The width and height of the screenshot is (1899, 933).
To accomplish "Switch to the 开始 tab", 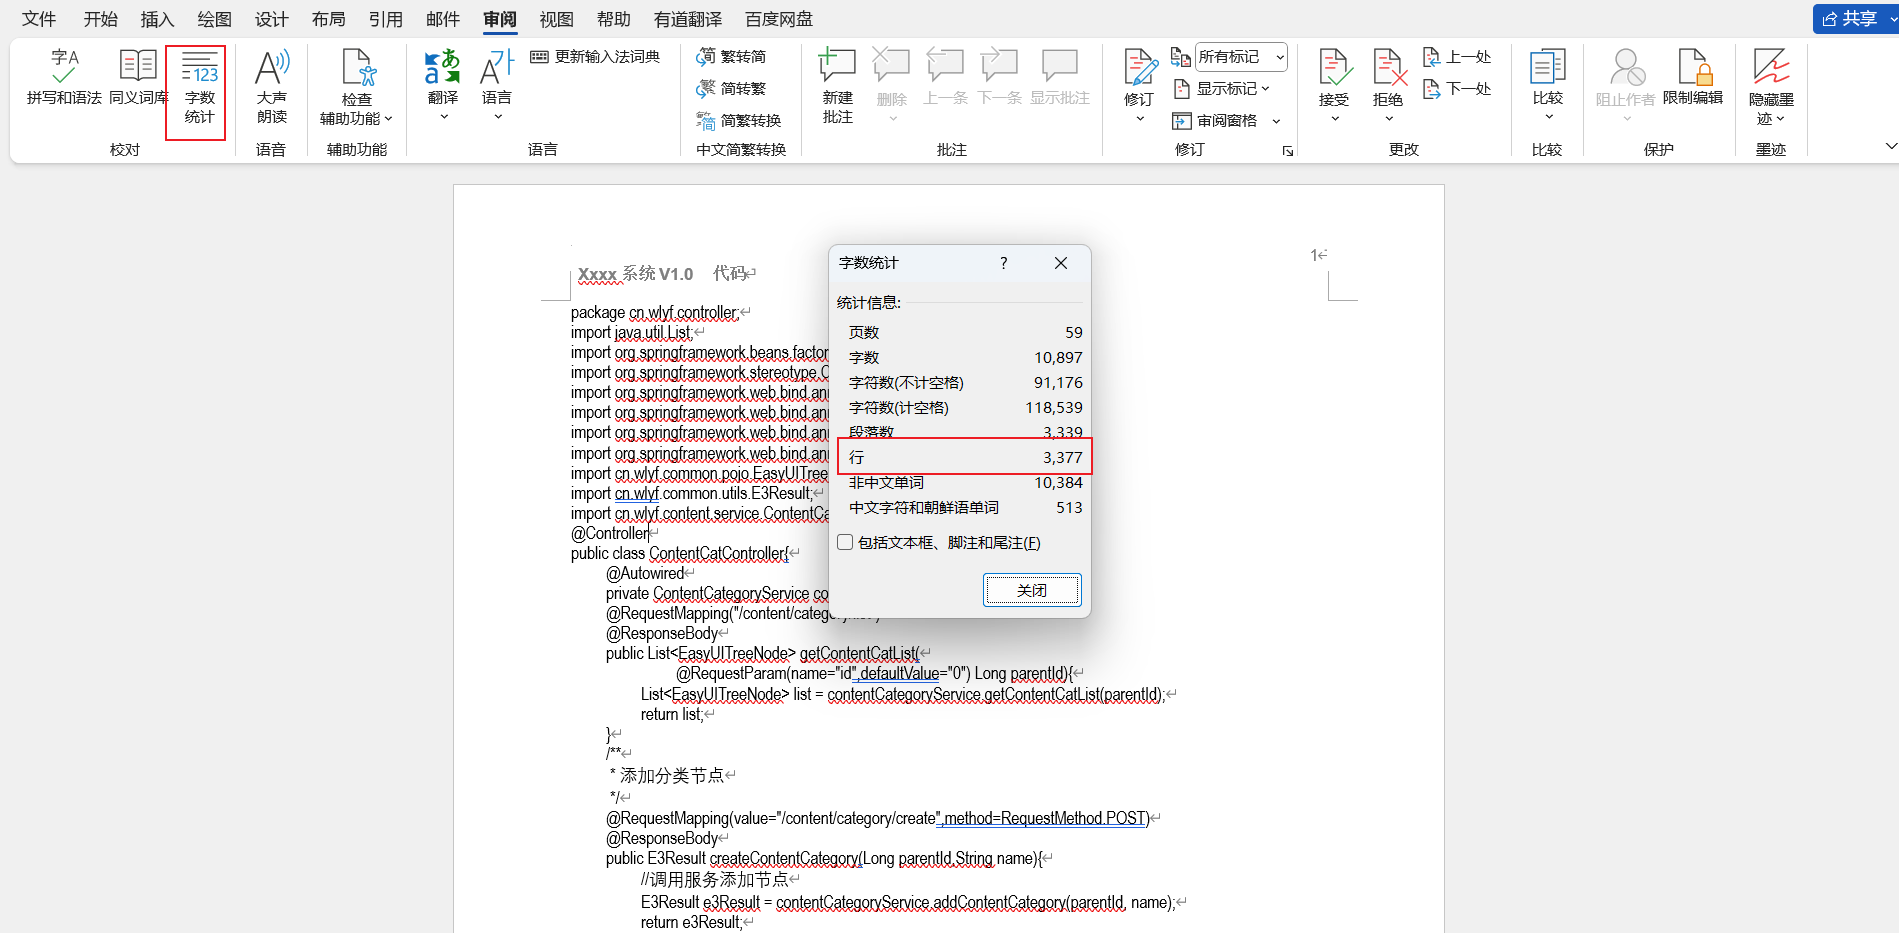I will coord(100,19).
